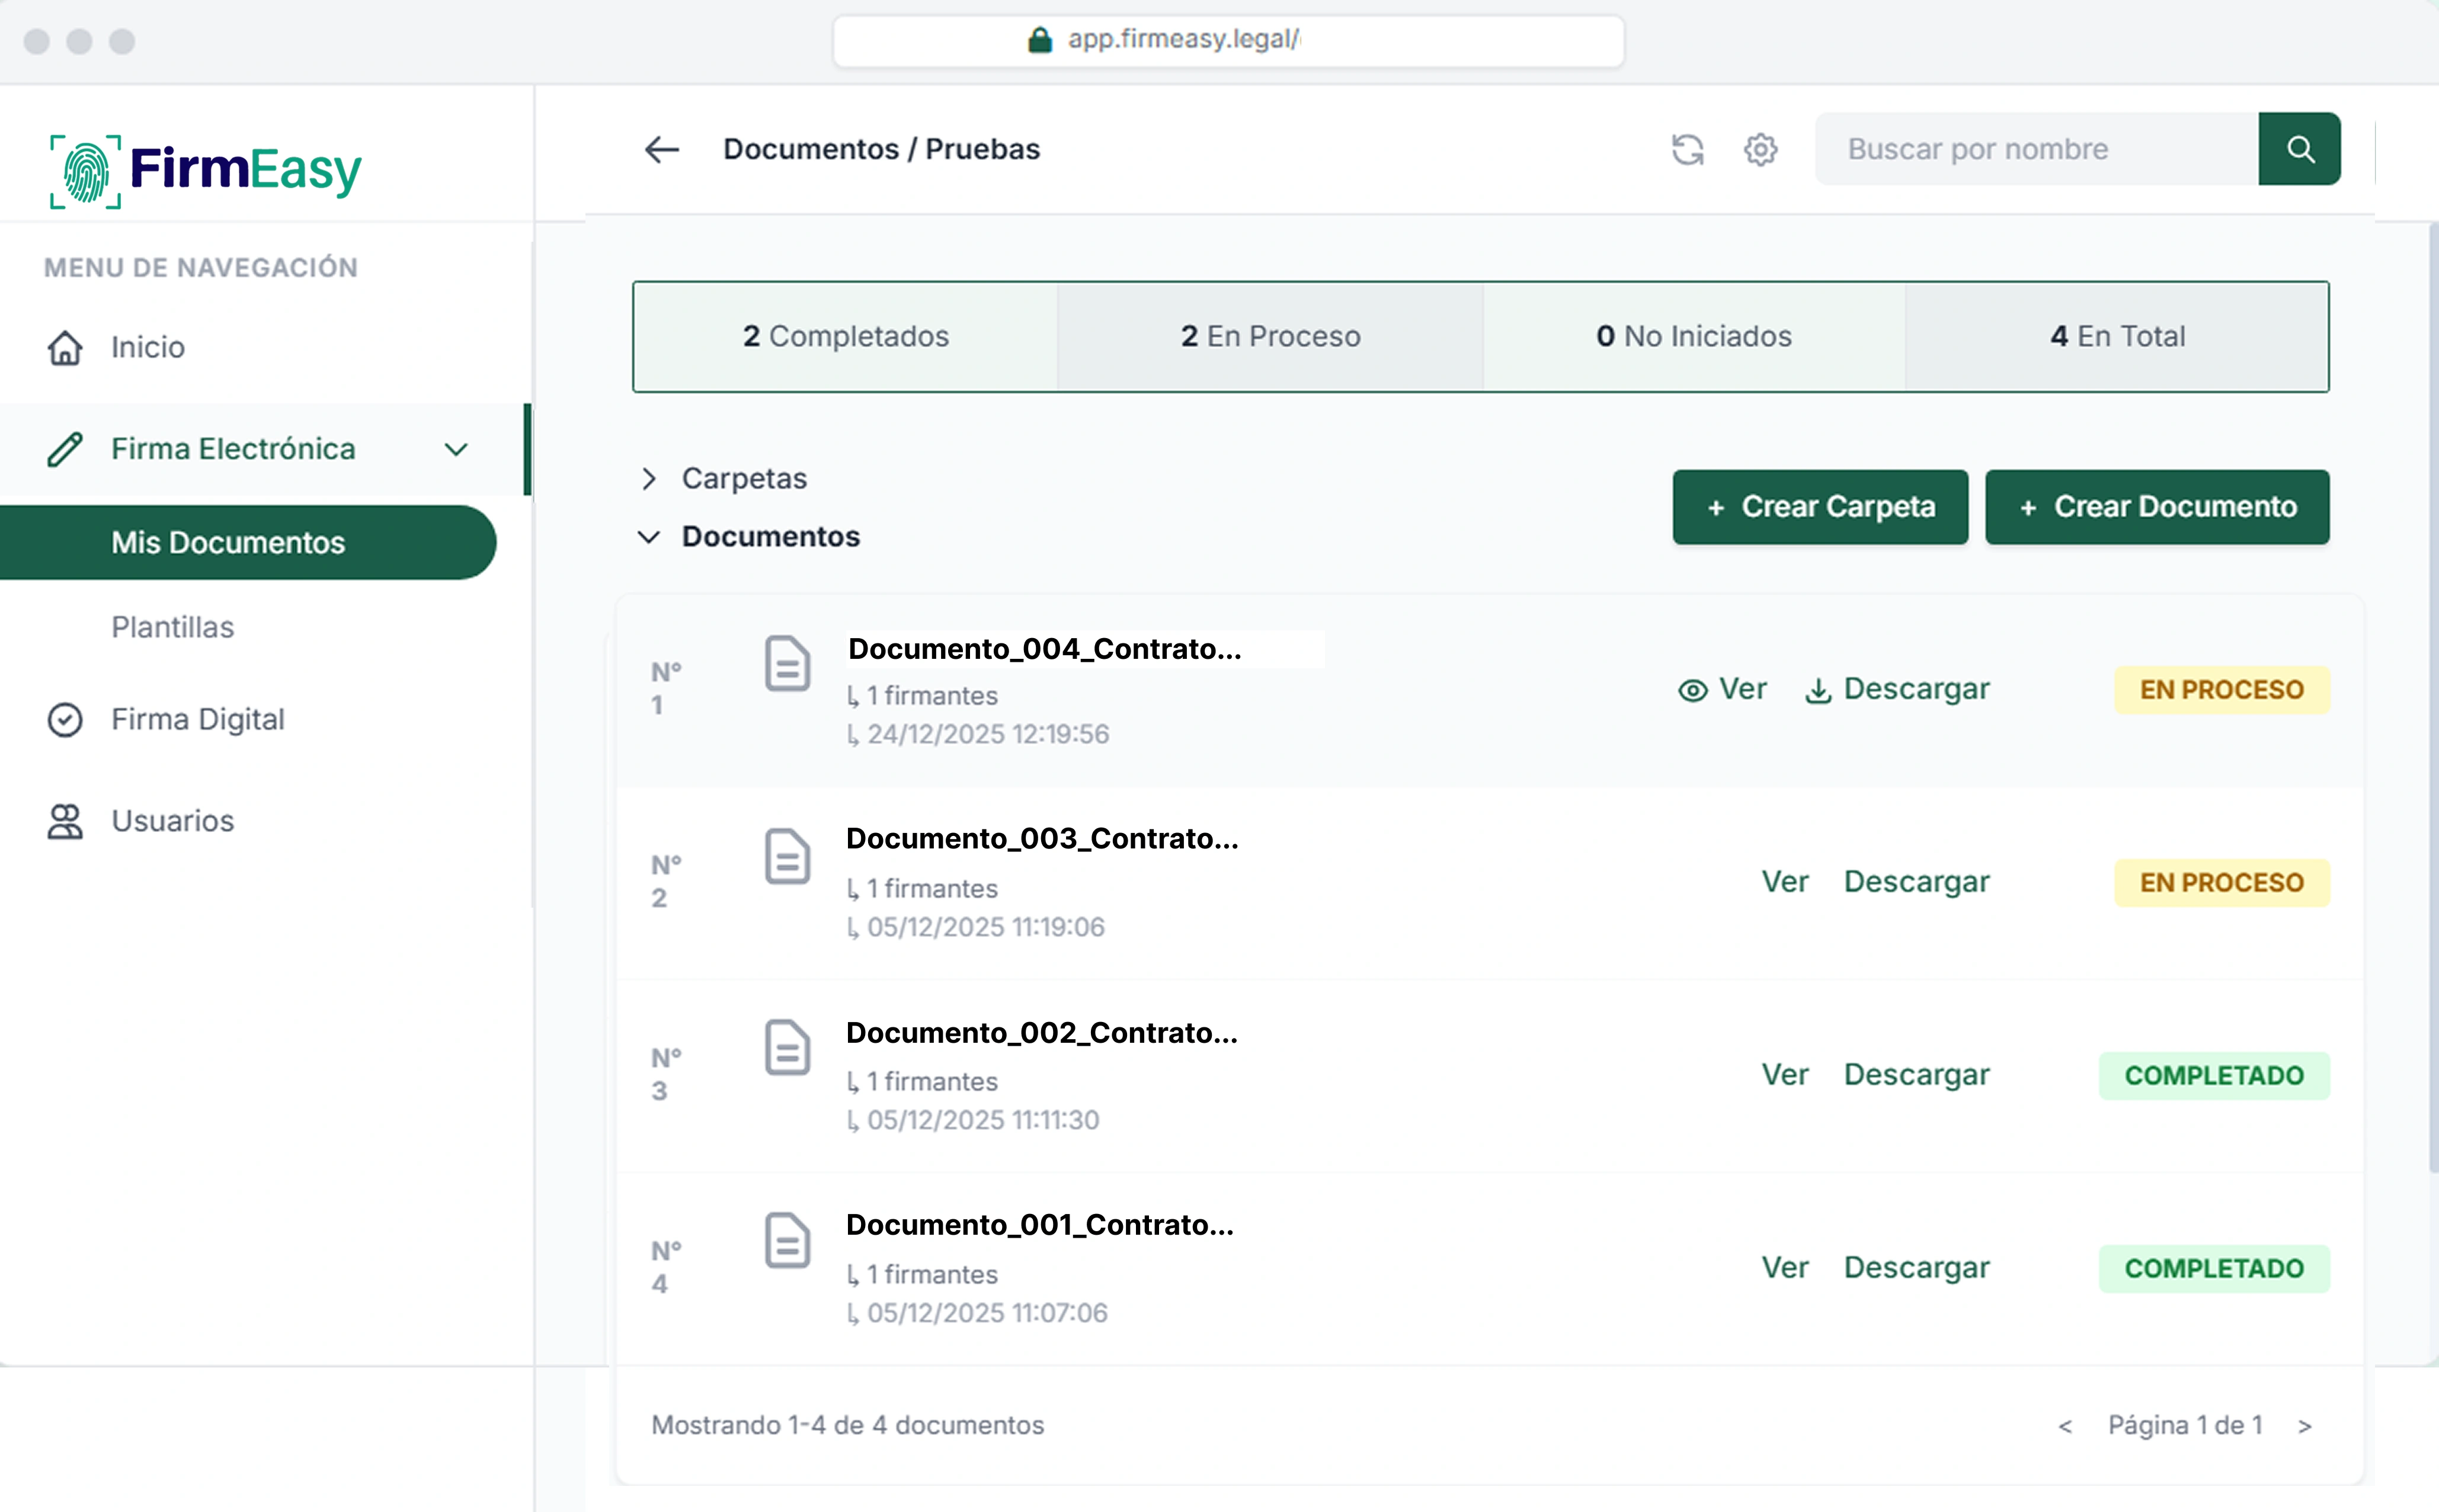Download Documento_003_Contrato with its Descargar link
Screen dimensions: 2439x1512
tap(1916, 882)
